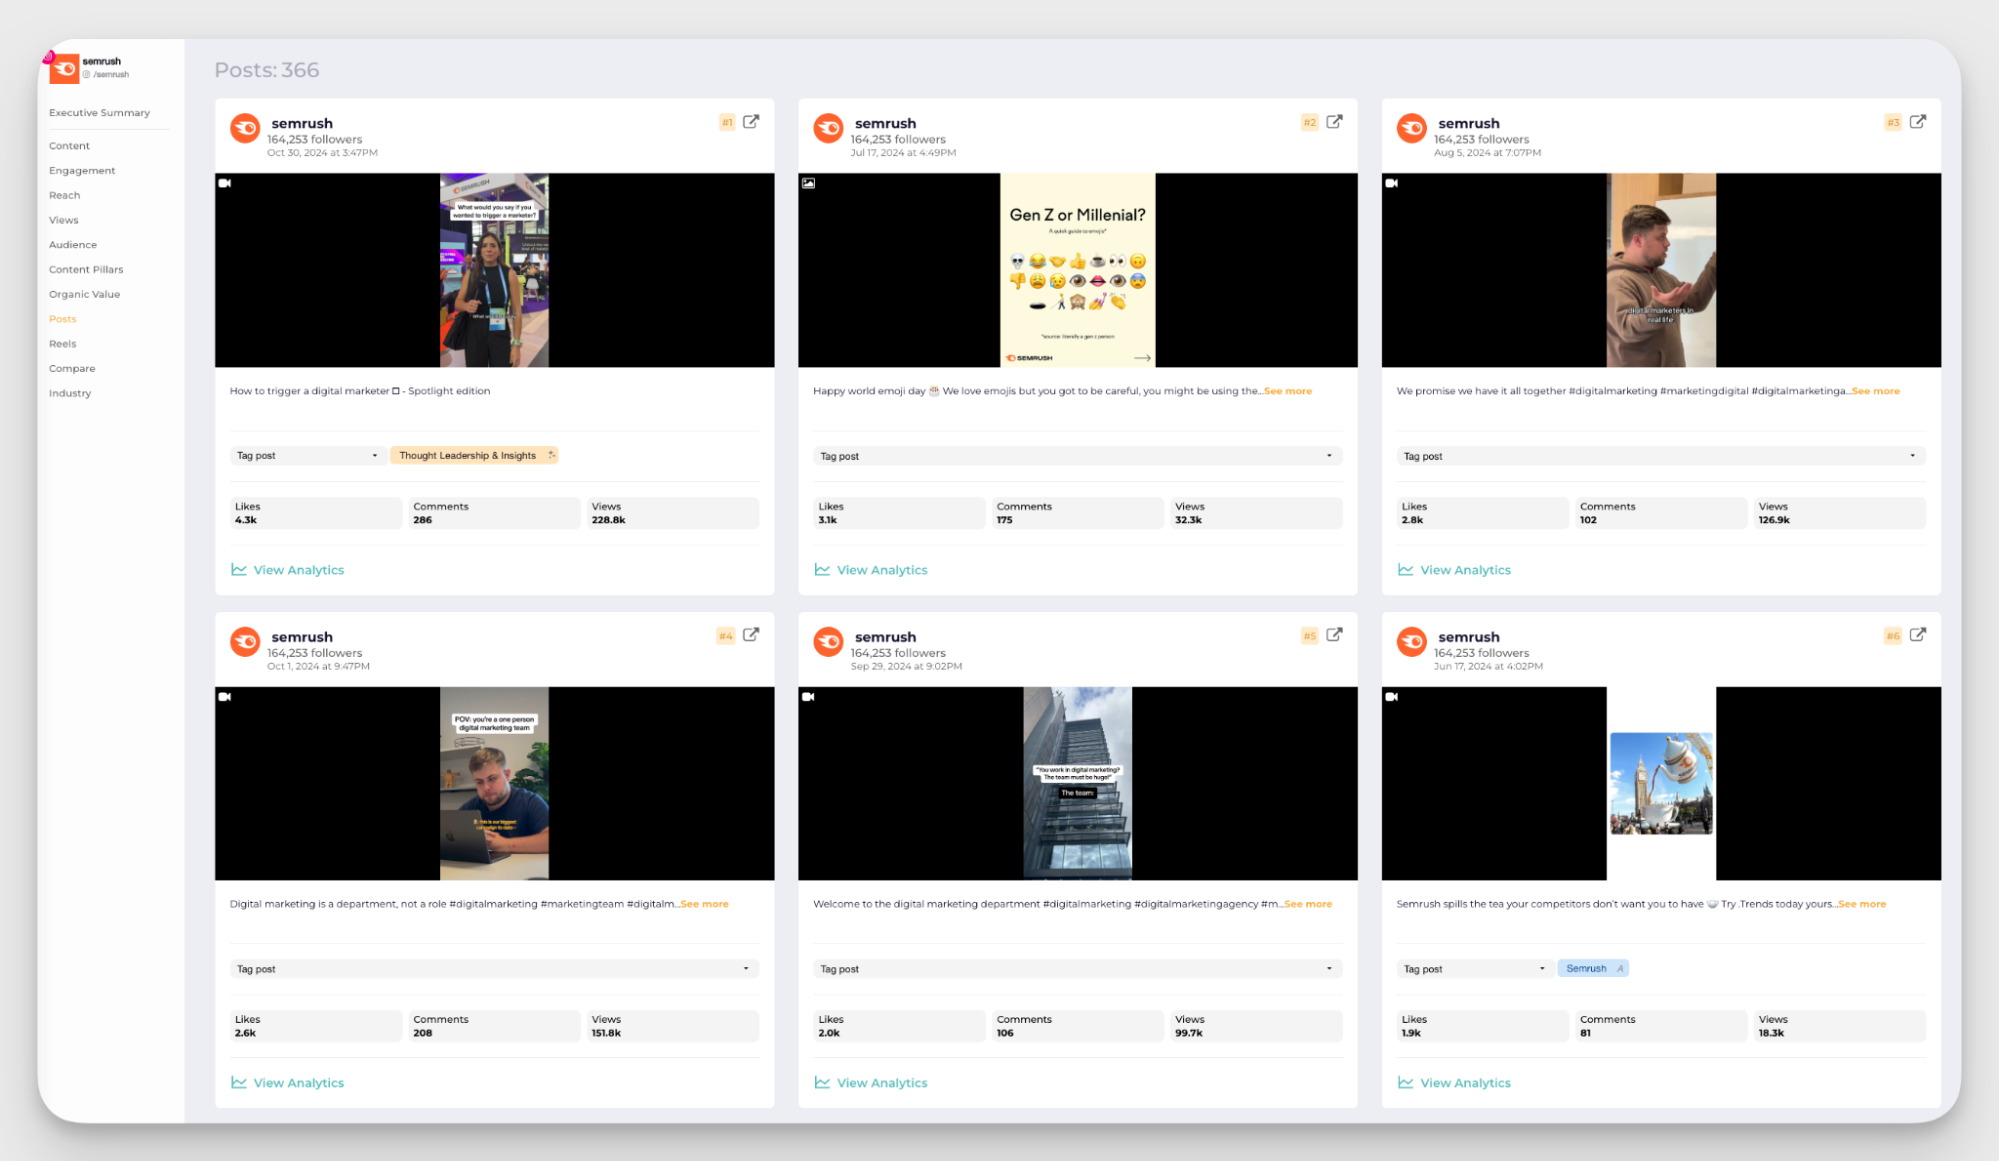Remove the Semrush tag on post #6
The image size is (1999, 1161).
click(1620, 969)
